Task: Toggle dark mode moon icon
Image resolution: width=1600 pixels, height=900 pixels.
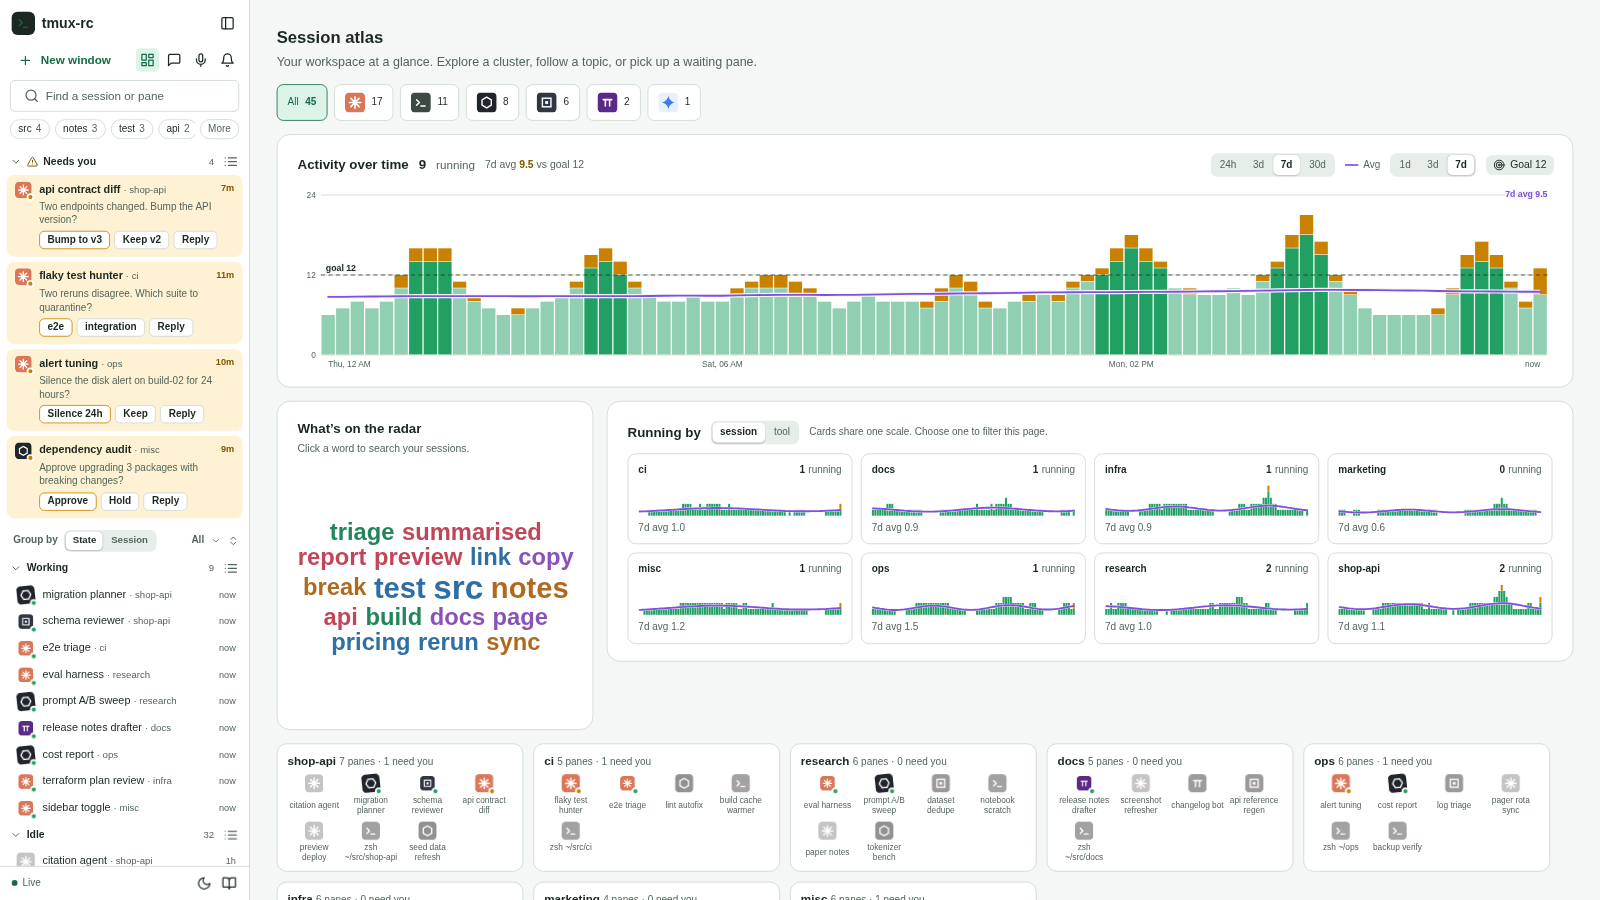Action: [204, 883]
